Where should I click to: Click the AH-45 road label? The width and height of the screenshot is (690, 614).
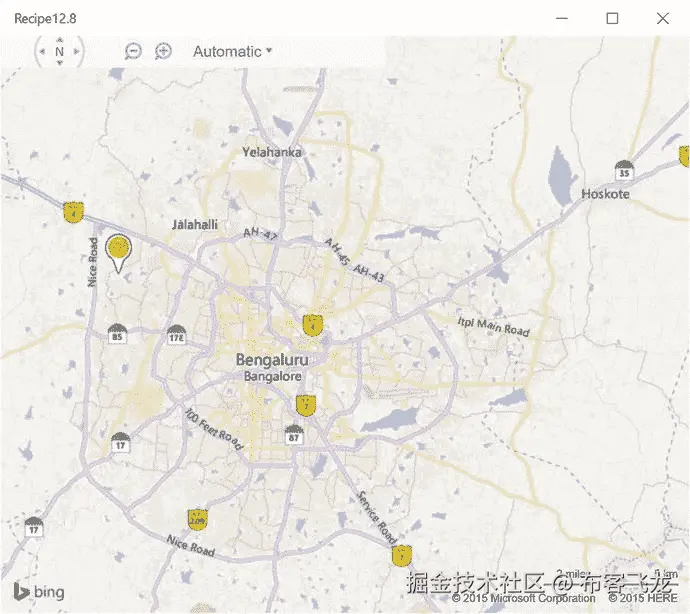coord(337,251)
